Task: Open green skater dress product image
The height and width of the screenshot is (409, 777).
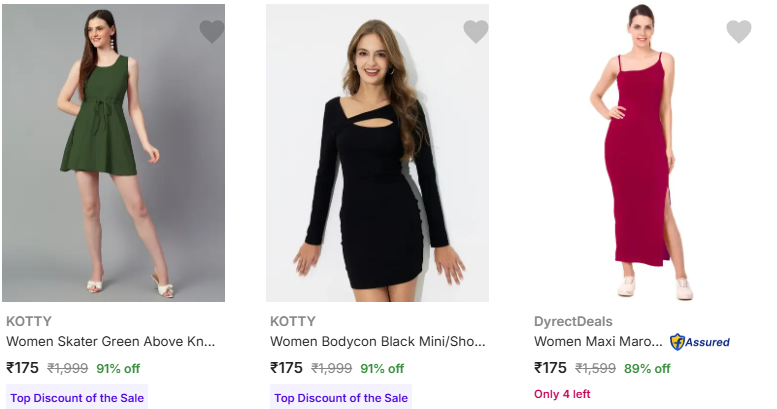Action: click(113, 155)
